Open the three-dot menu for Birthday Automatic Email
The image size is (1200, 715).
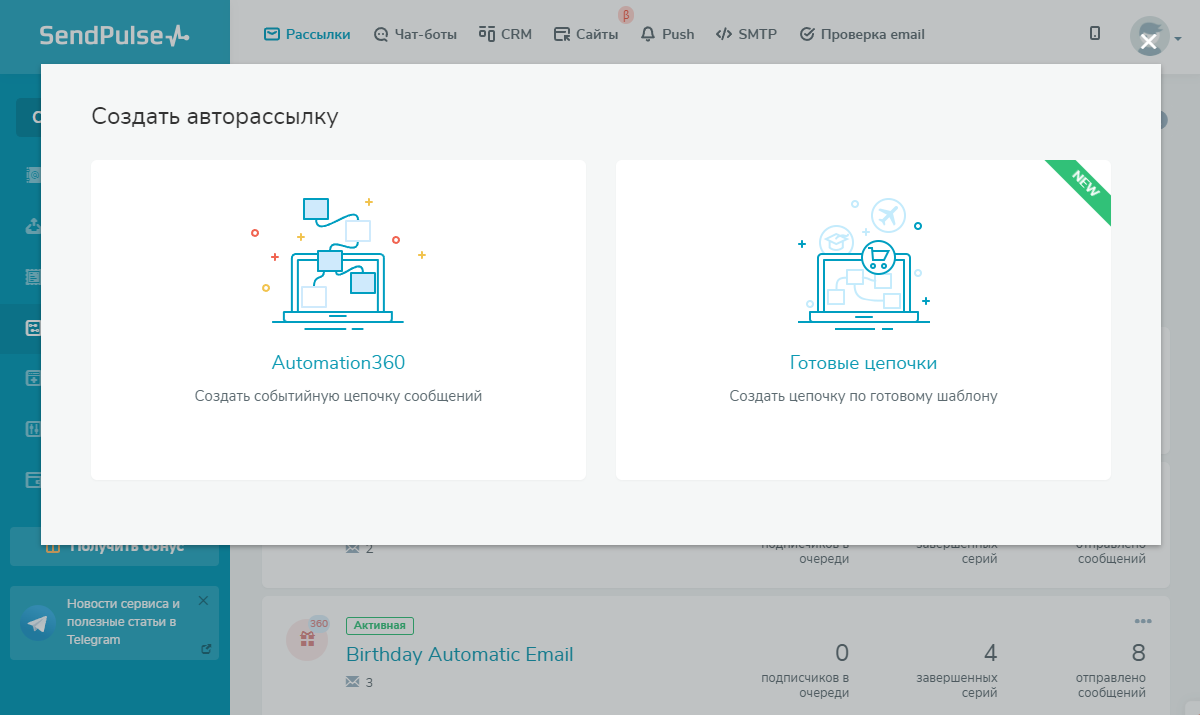1144,619
